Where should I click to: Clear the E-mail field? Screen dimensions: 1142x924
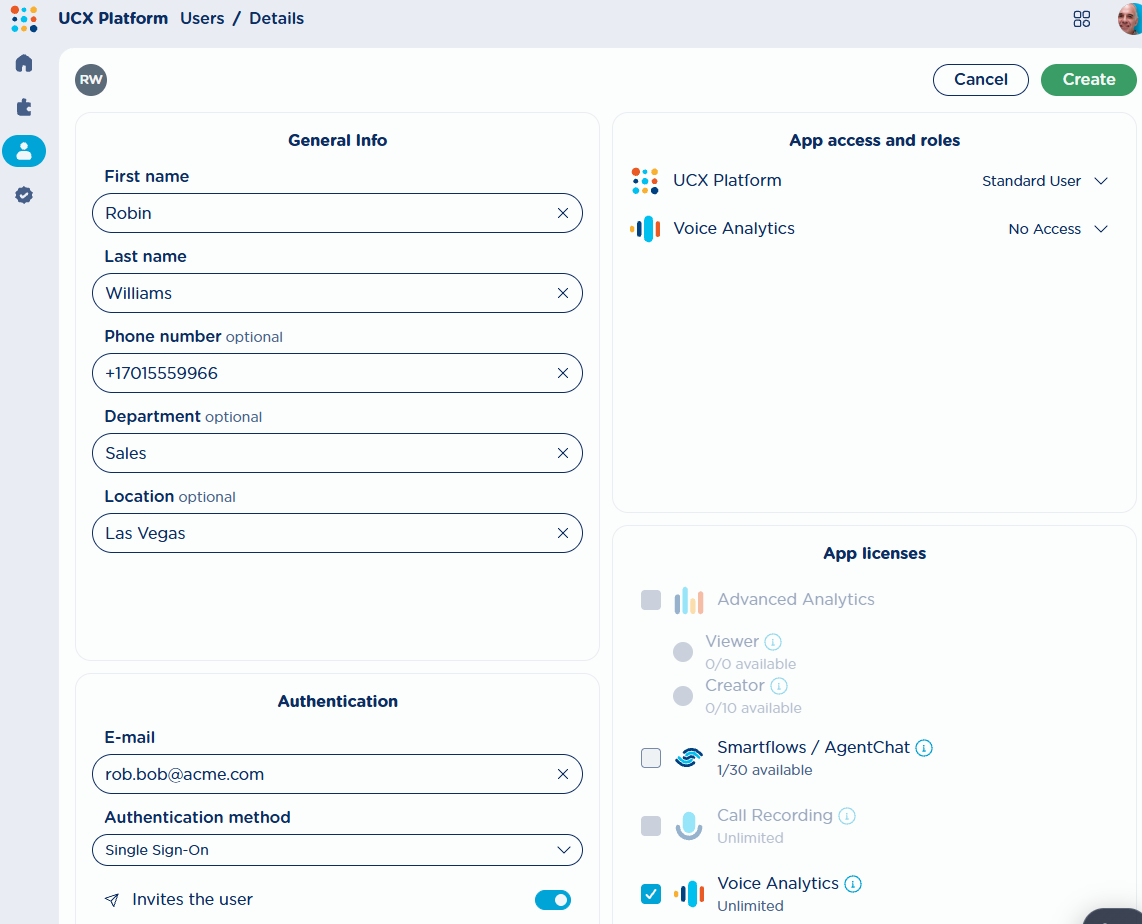tap(562, 774)
